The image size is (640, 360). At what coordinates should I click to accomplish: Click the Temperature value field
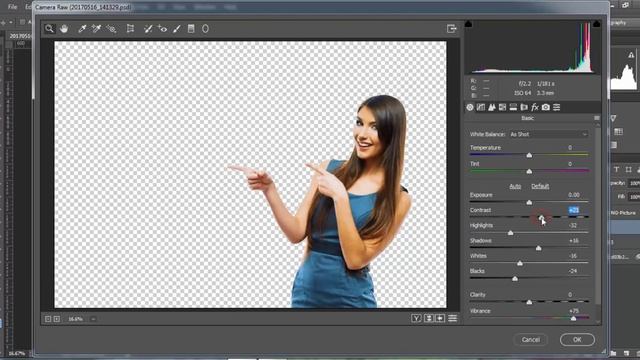570,148
